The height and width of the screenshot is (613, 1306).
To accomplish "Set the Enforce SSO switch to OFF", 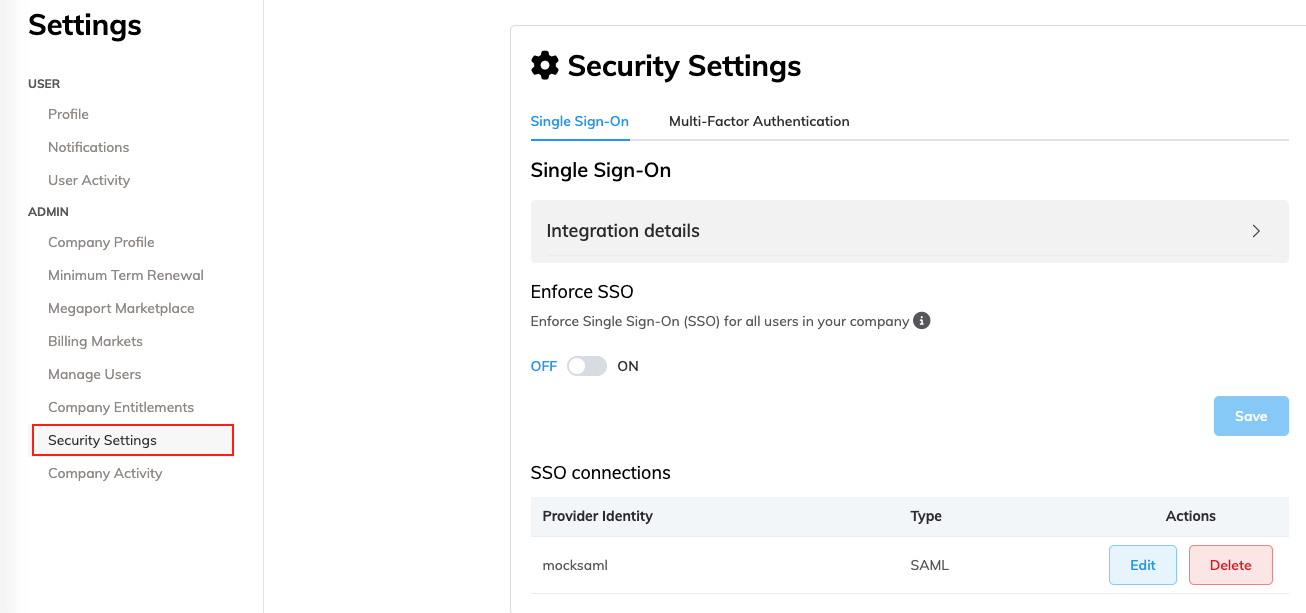I will (586, 366).
